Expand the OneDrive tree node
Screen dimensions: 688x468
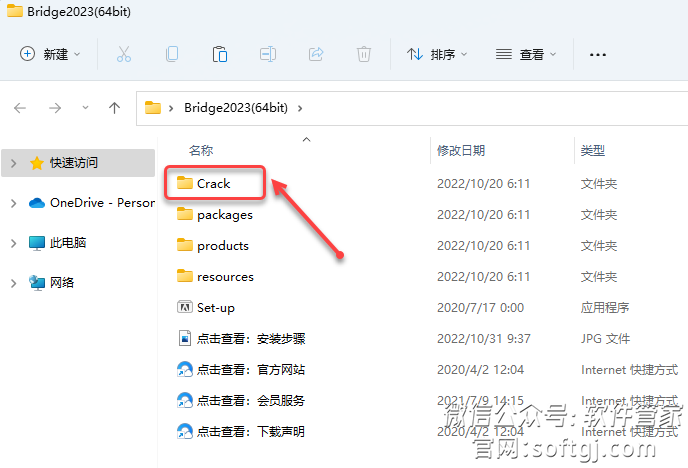[14, 203]
